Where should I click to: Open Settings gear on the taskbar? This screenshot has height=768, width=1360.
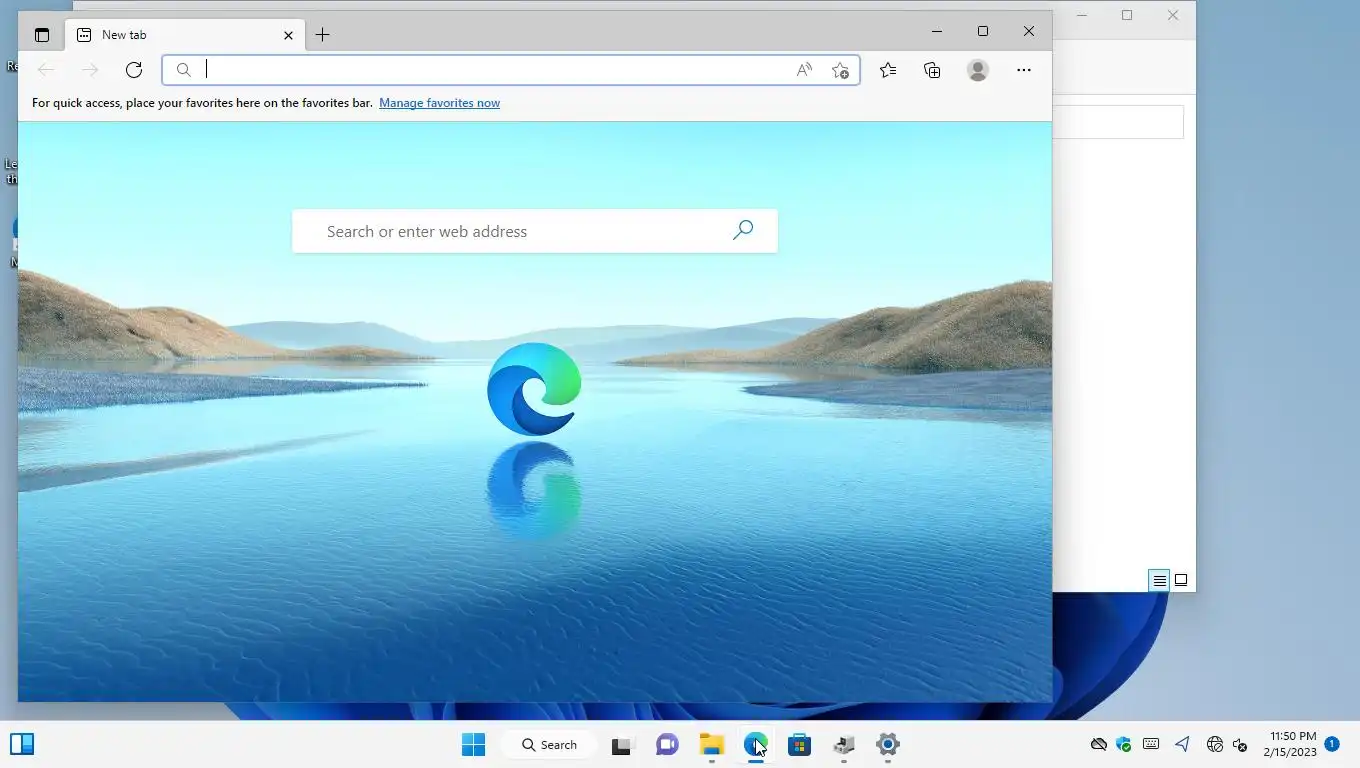888,744
